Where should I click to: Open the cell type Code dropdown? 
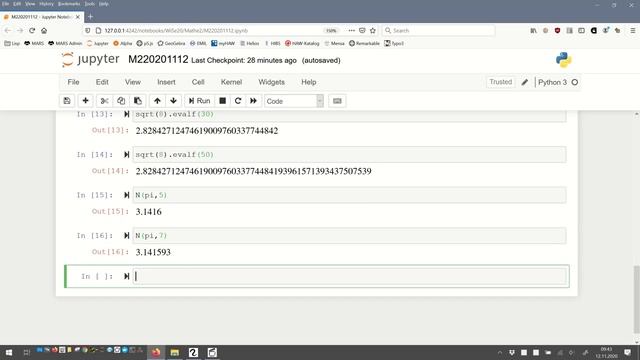pyautogui.click(x=294, y=101)
